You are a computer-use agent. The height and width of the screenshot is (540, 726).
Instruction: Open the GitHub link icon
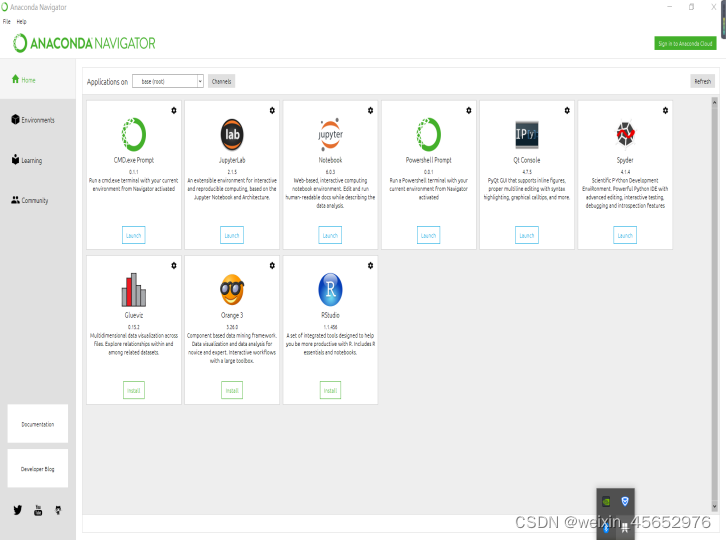coord(58,510)
